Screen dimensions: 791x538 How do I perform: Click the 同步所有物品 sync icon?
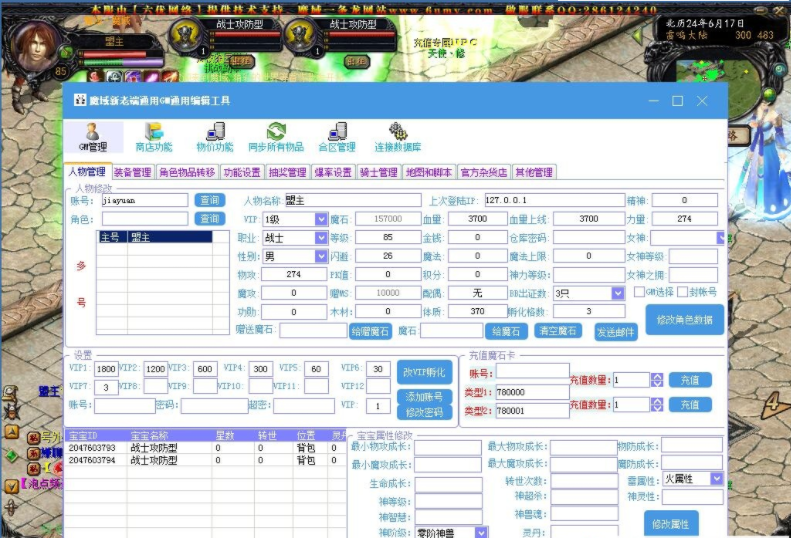click(275, 137)
